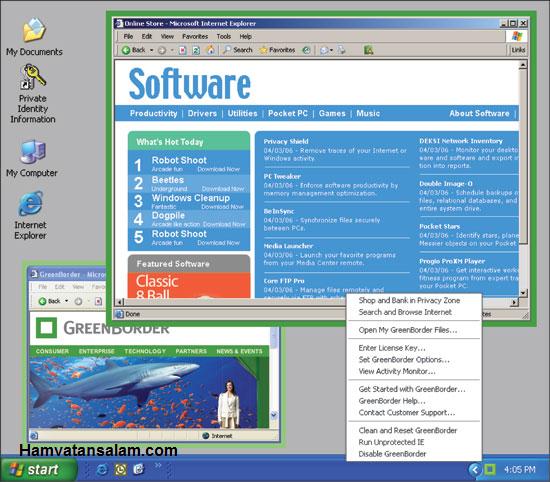Go to Home page in Online Store toolbar
Screen dimensions: 550x482
pos(210,50)
